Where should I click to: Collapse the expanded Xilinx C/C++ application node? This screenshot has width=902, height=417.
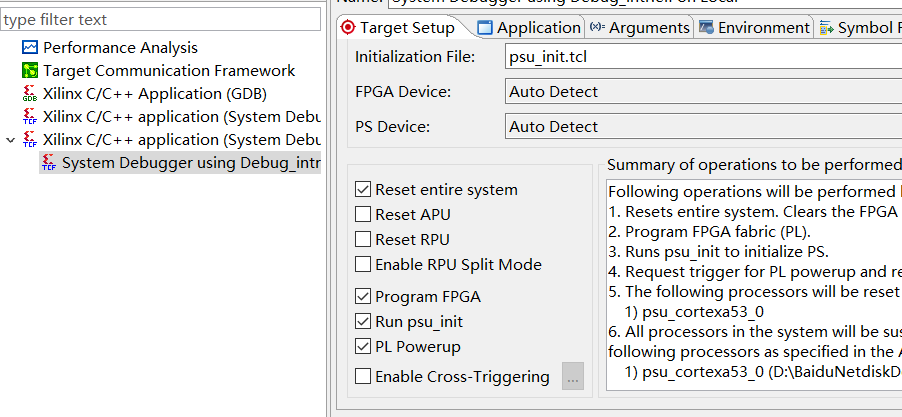[x=11, y=140]
